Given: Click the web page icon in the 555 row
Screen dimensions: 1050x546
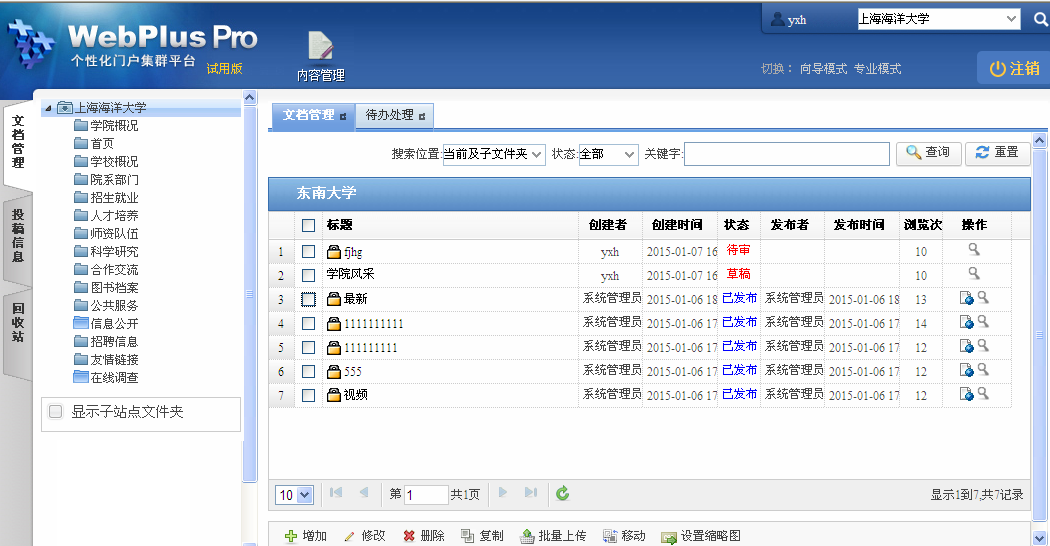Looking at the screenshot, I should [966, 370].
